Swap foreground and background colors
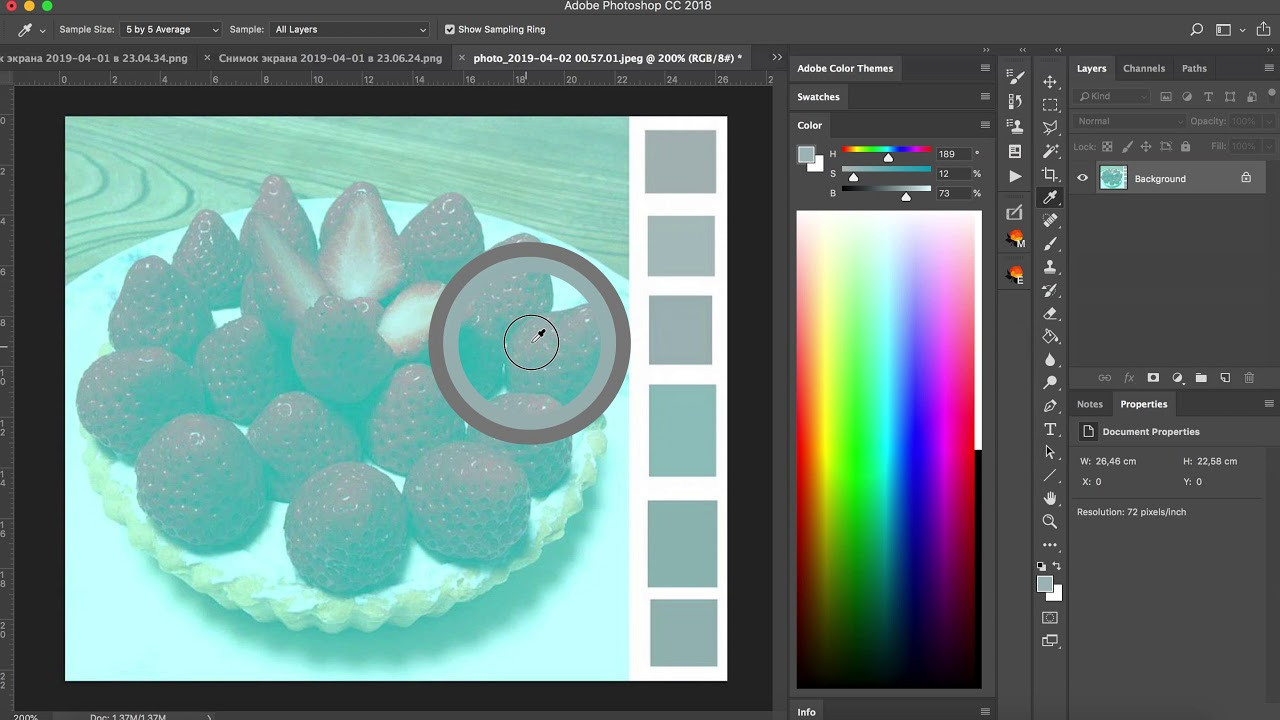The height and width of the screenshot is (720, 1280). tap(1057, 567)
